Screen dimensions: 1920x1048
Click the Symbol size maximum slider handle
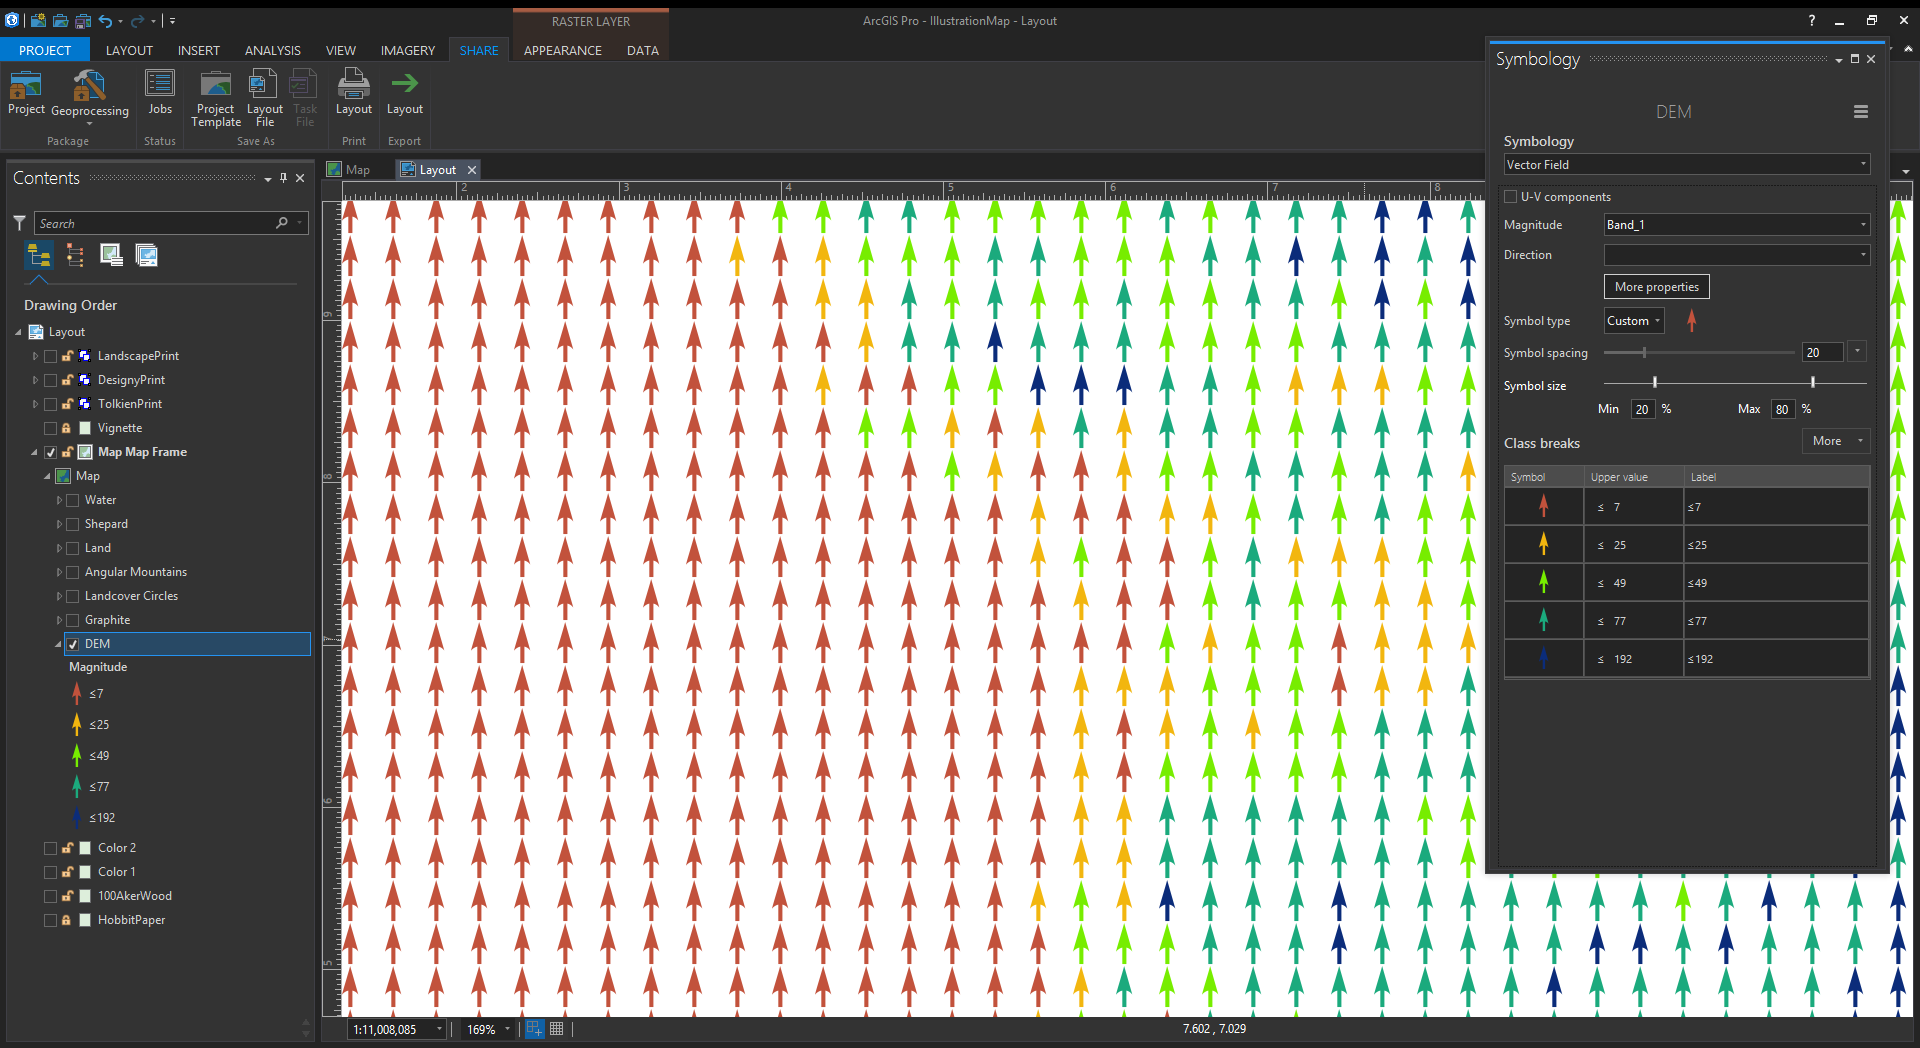coord(1813,382)
